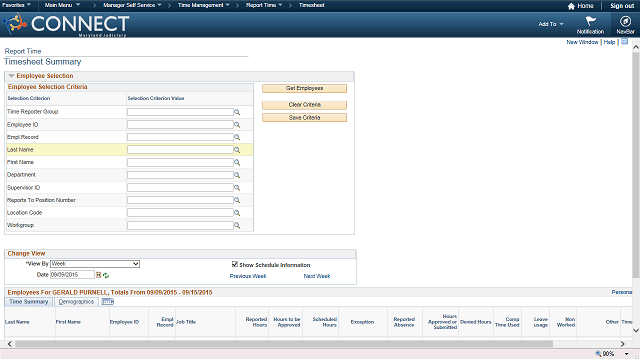Open the NavBar compass icon

click(x=625, y=21)
